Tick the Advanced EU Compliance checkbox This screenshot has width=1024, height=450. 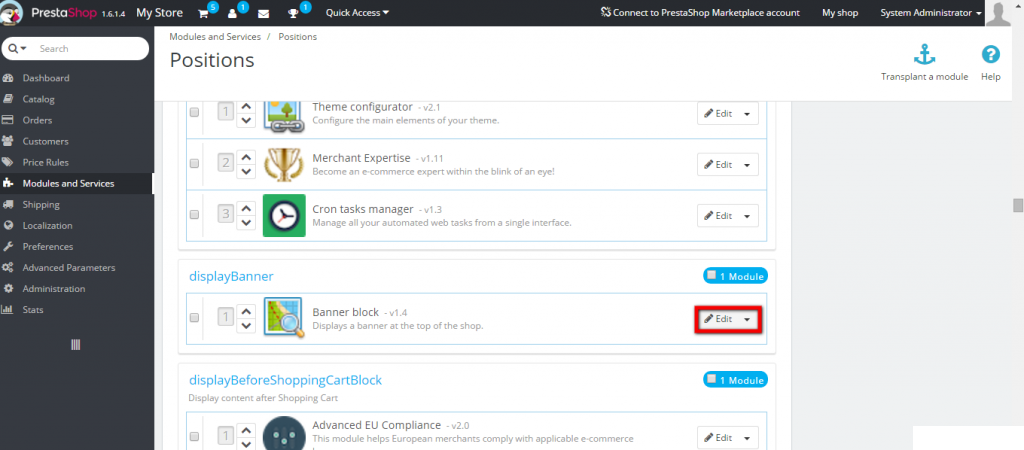pyautogui.click(x=194, y=437)
